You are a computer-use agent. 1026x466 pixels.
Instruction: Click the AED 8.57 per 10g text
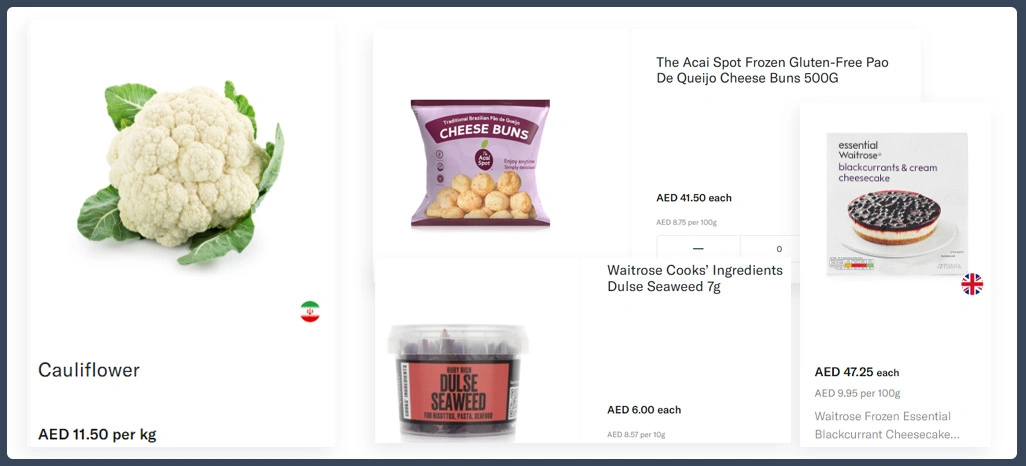(x=636, y=435)
